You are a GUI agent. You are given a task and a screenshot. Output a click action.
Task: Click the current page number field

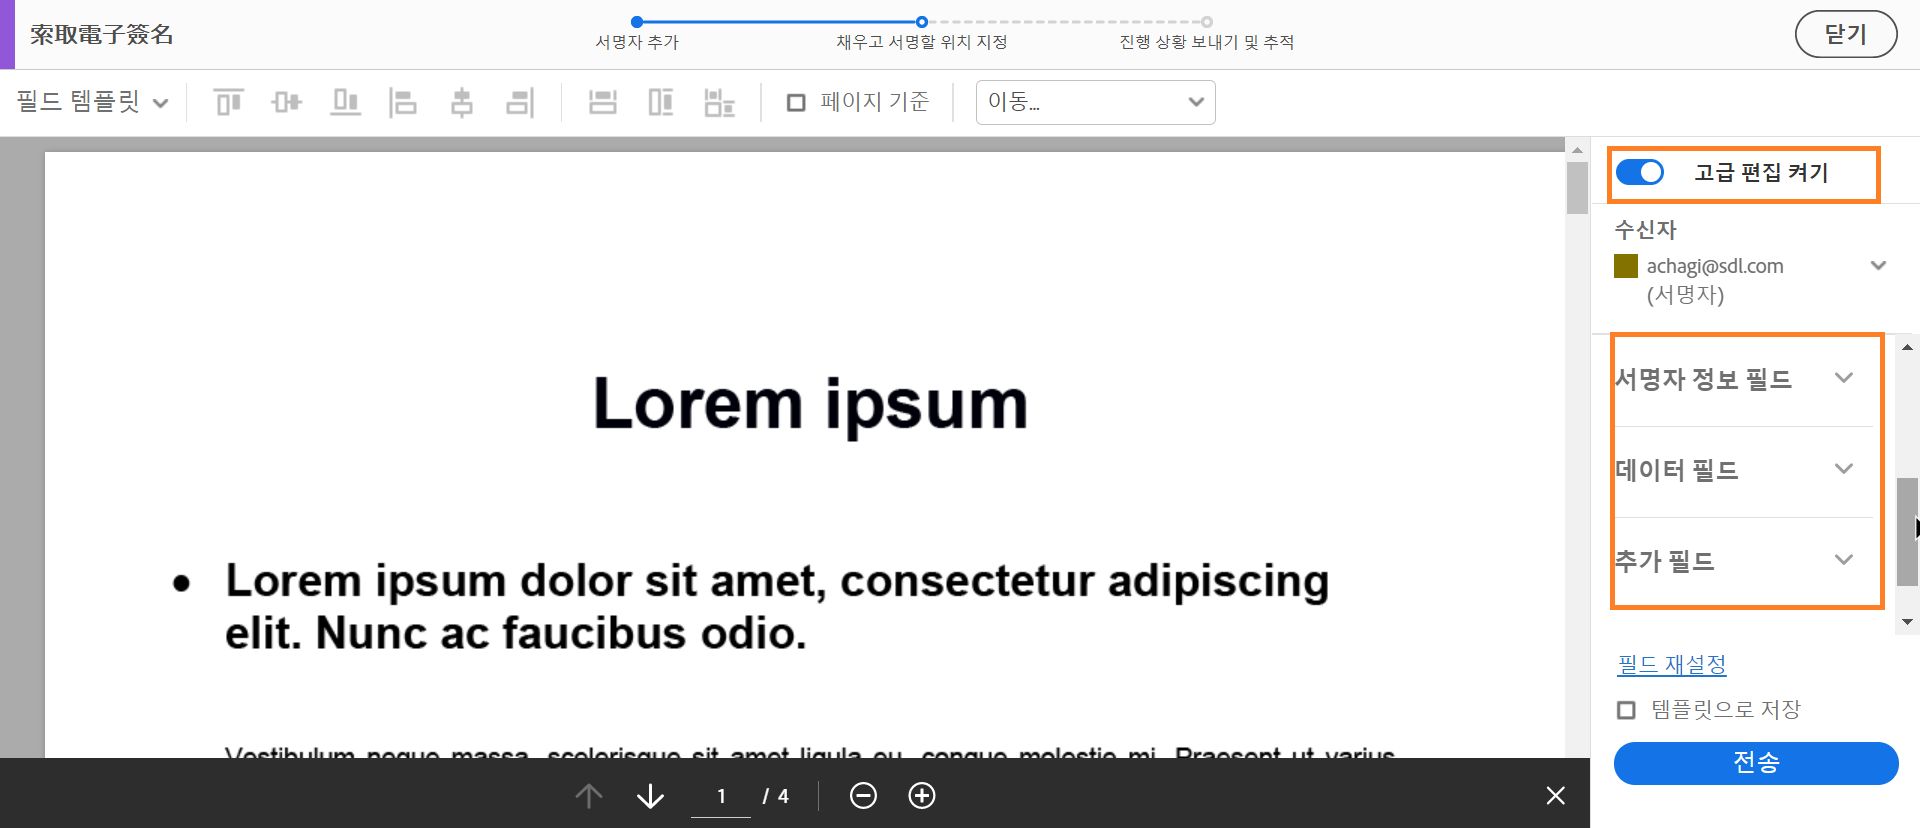point(721,796)
